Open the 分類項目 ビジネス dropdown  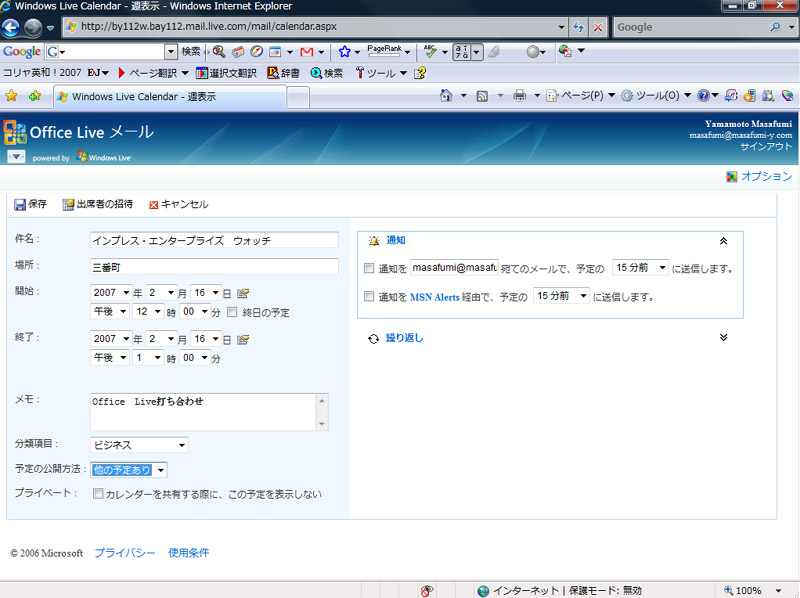tap(139, 445)
